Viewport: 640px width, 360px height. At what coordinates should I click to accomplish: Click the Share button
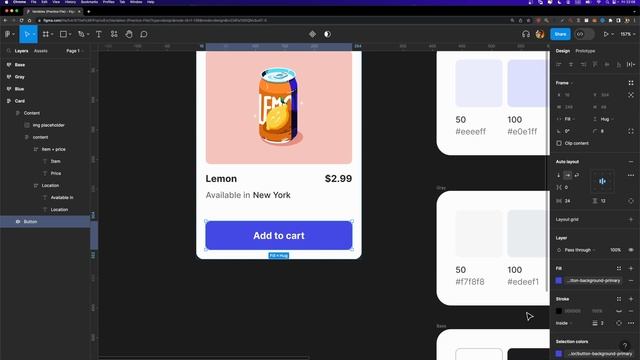point(560,34)
